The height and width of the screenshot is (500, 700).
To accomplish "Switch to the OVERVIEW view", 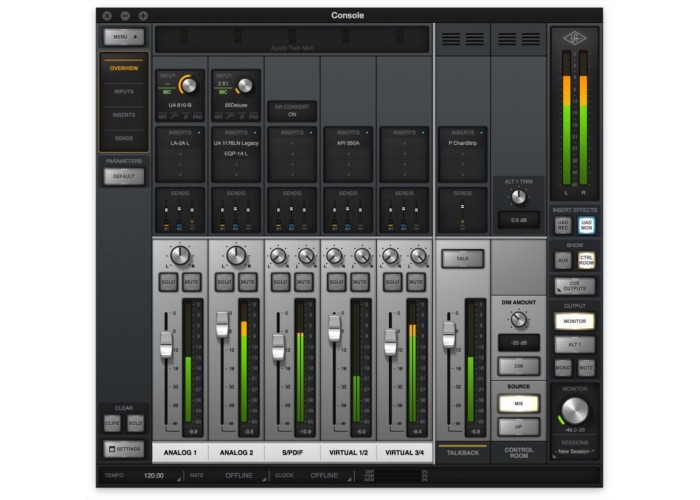I will coord(124,68).
